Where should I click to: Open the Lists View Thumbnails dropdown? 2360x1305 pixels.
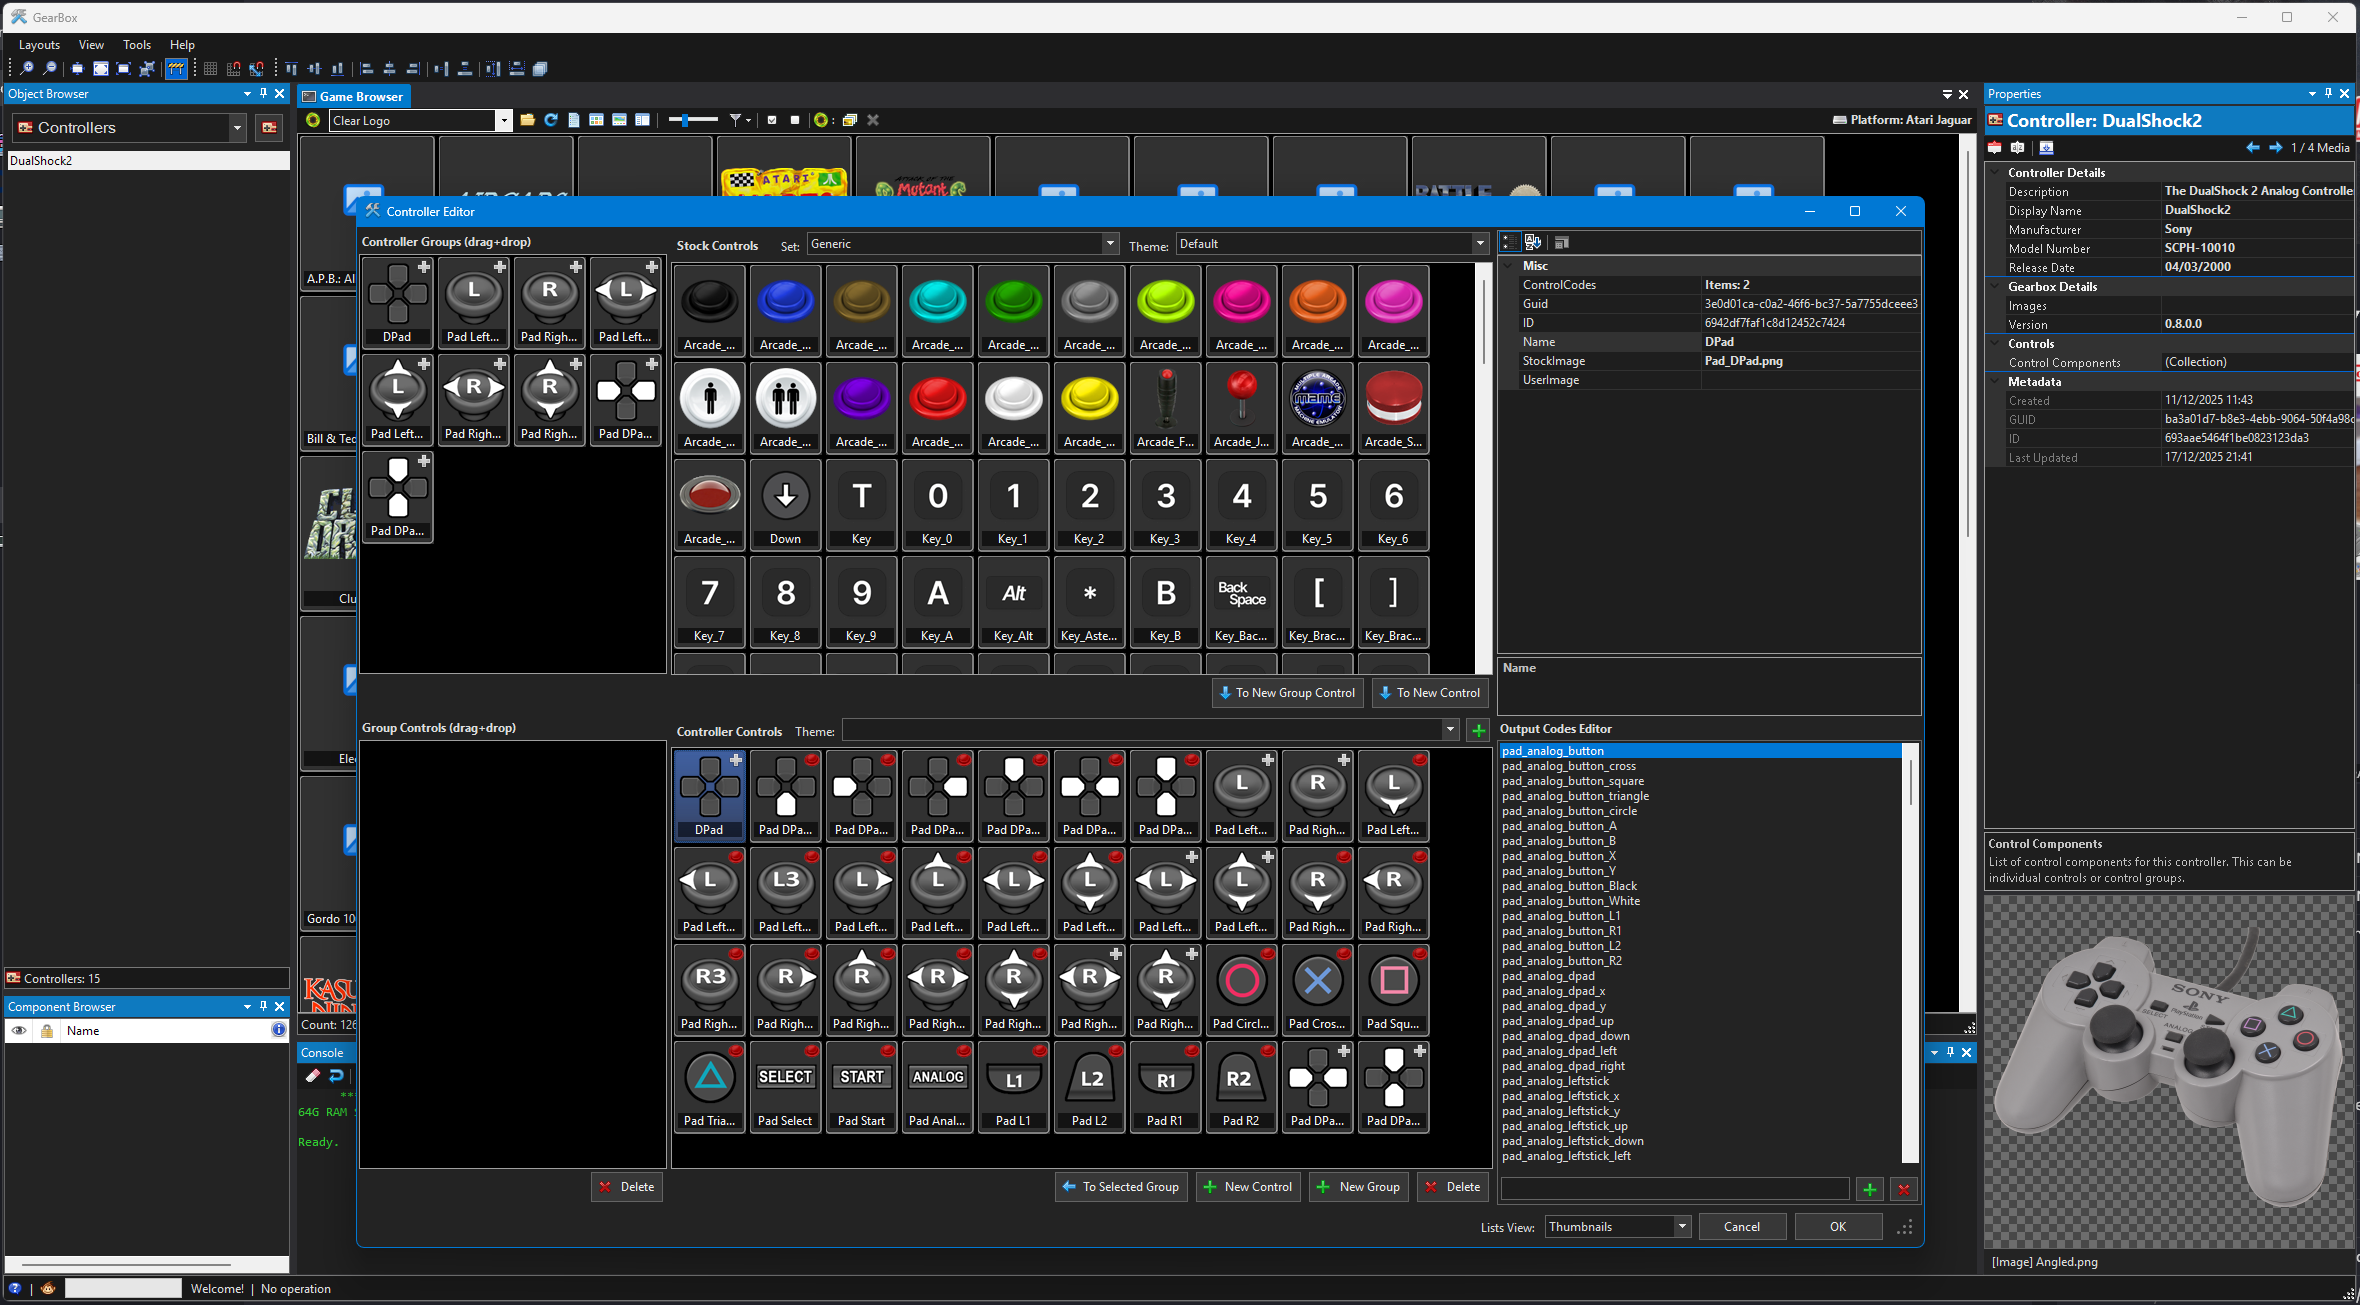[1681, 1227]
